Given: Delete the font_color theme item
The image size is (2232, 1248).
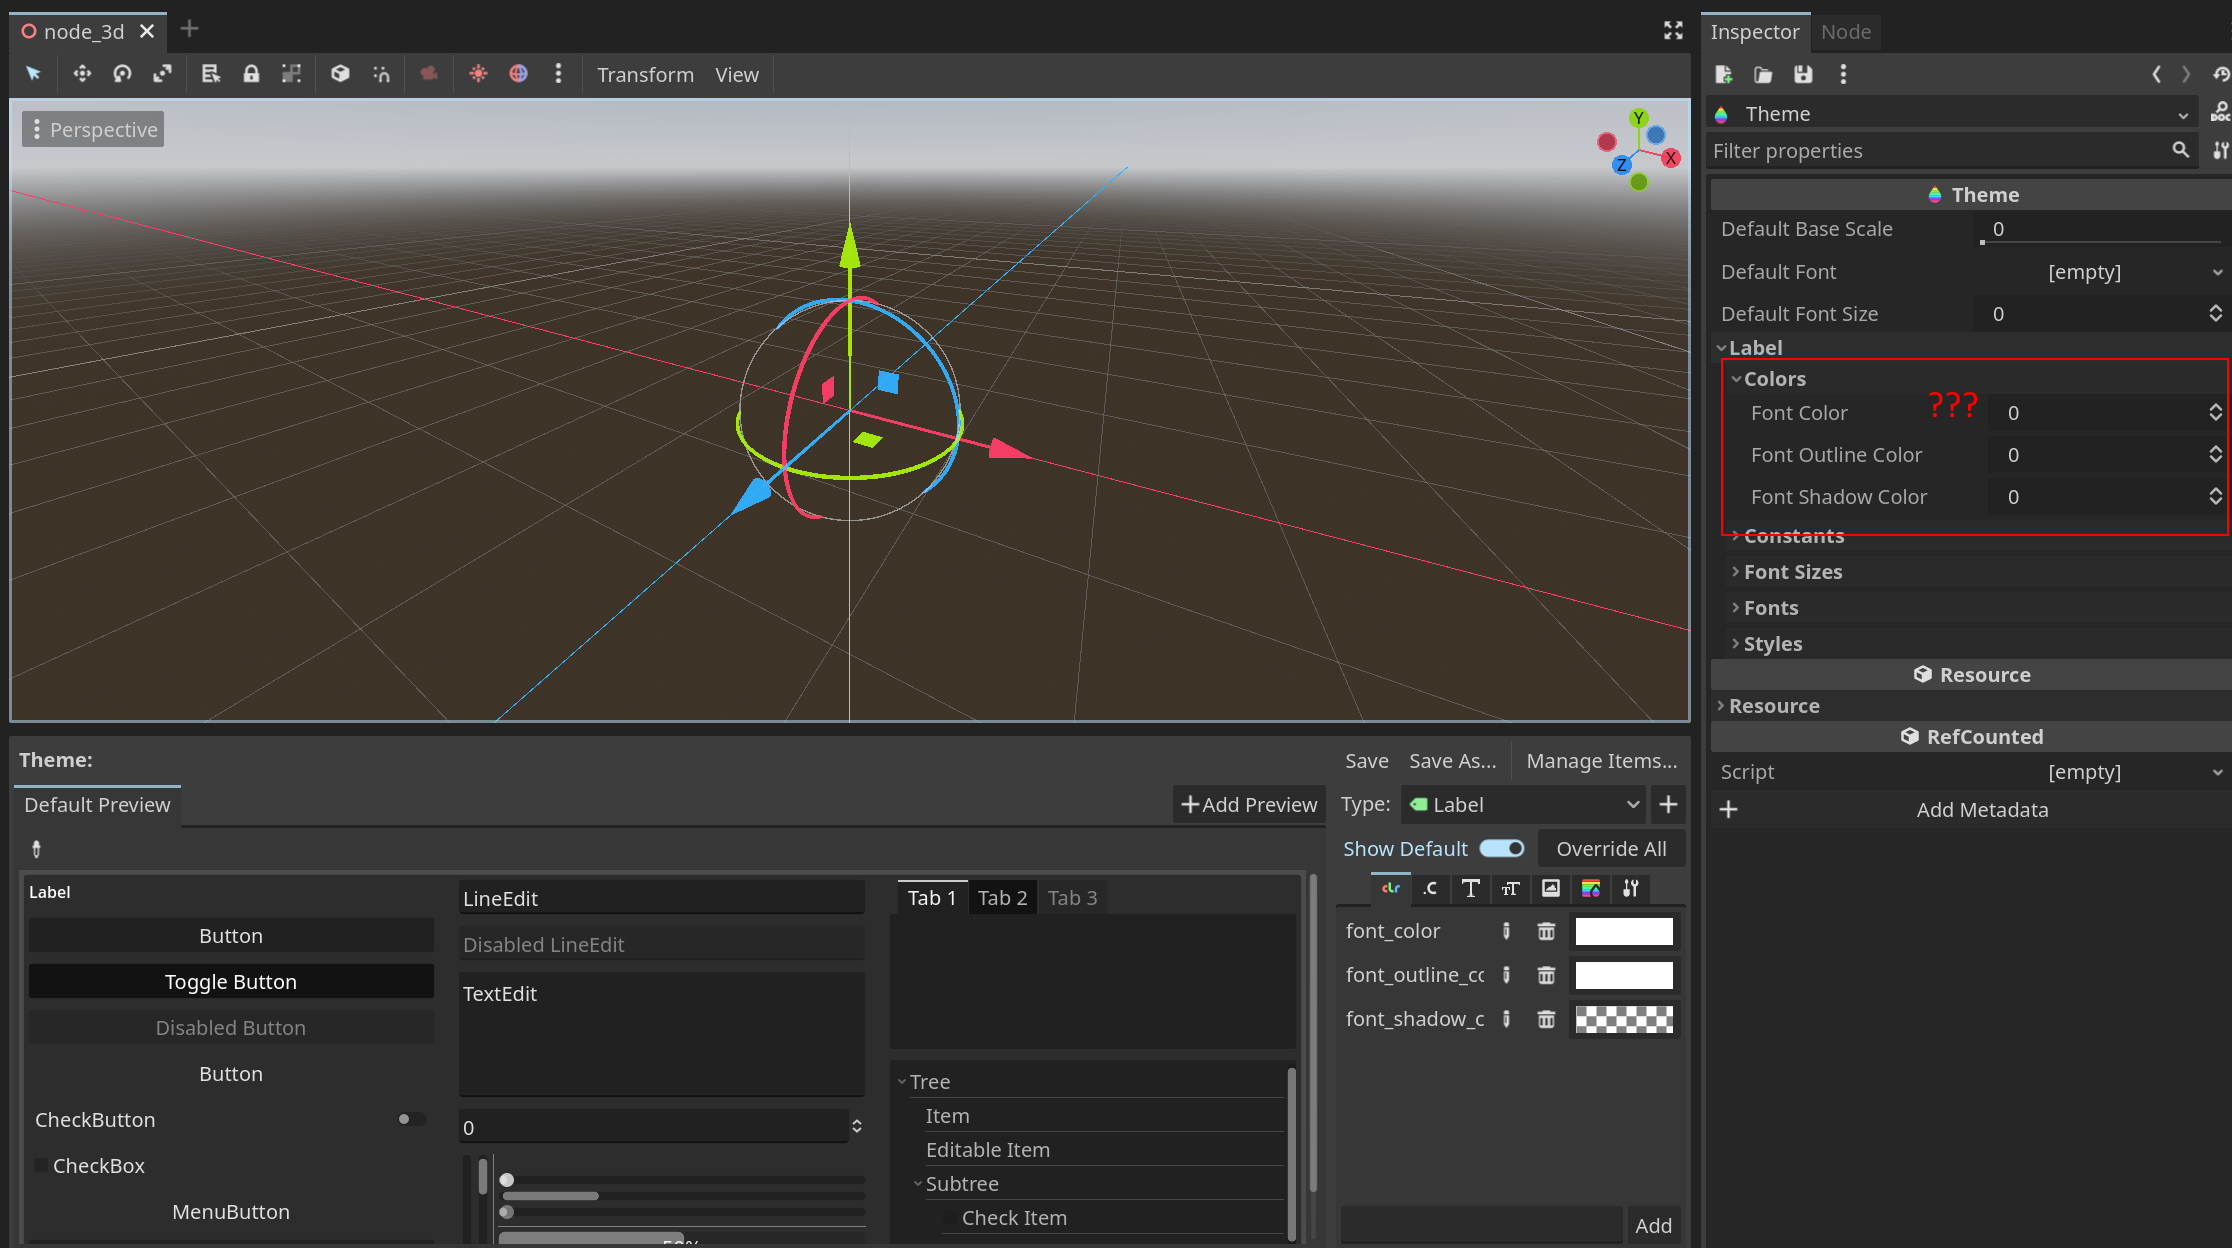Looking at the screenshot, I should (x=1546, y=931).
